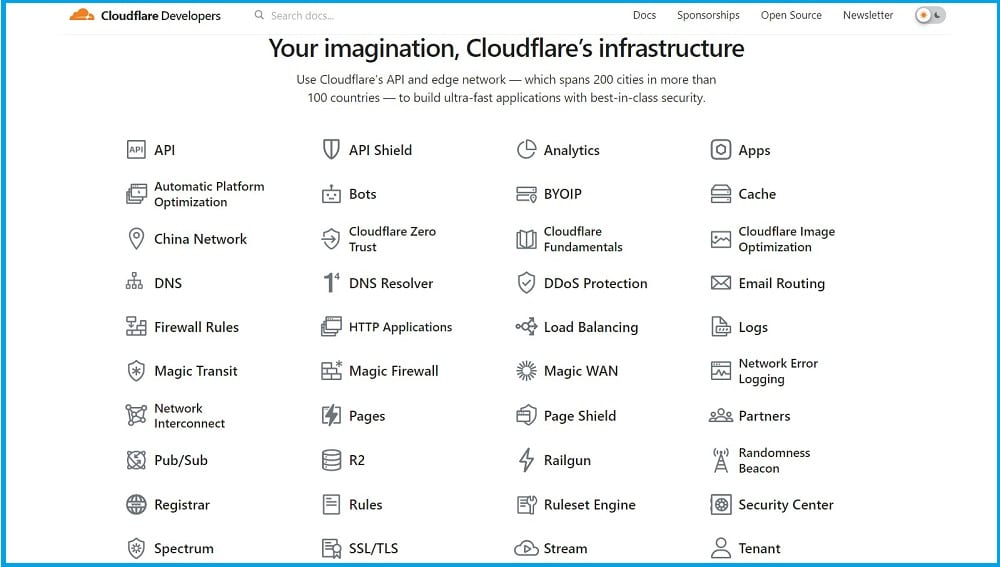Open the Magic Transit text link

pyautogui.click(x=196, y=371)
